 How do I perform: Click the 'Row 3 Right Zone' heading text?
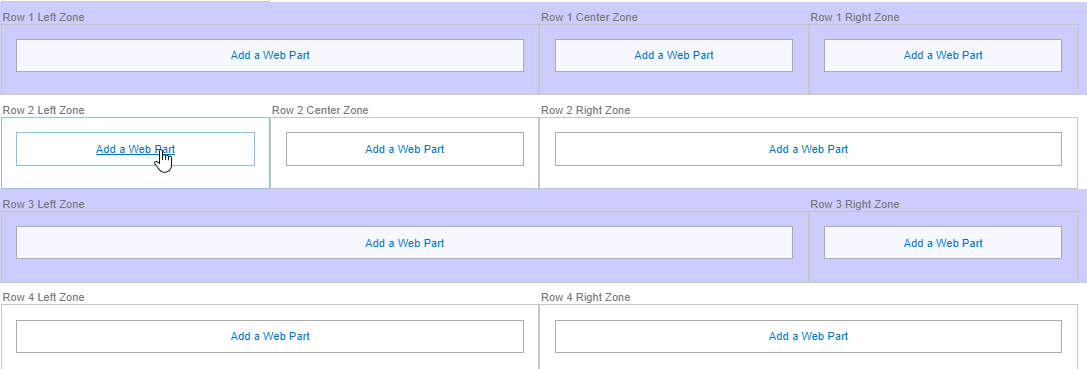tap(855, 204)
